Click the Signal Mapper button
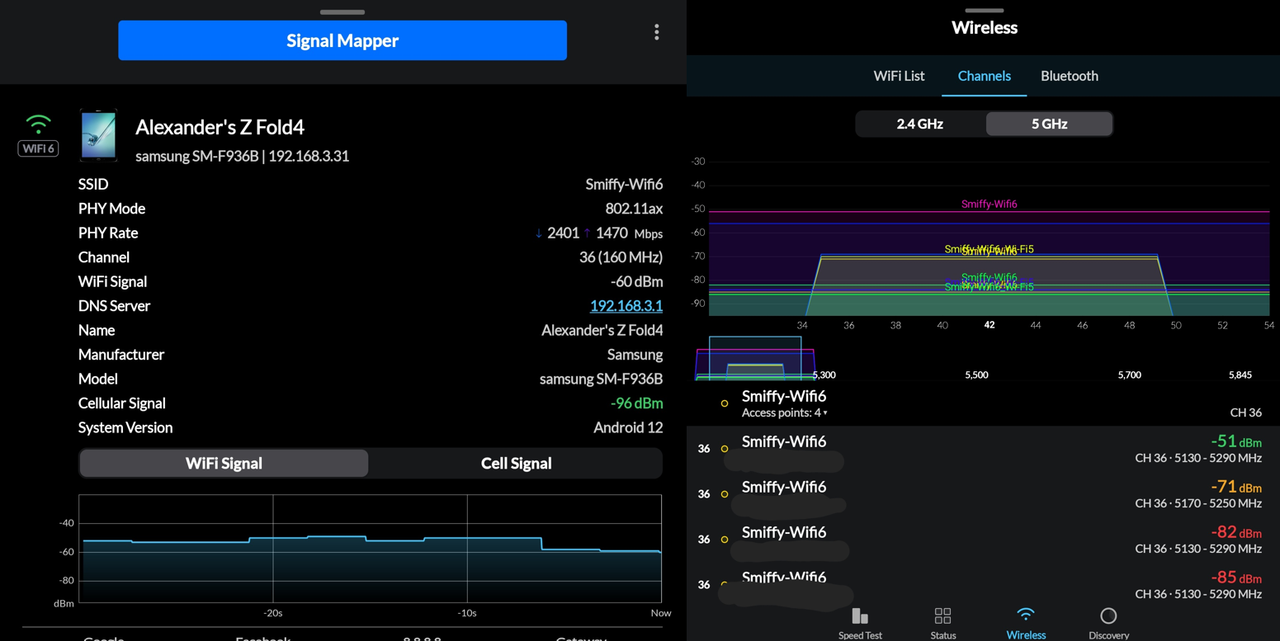This screenshot has width=1280, height=641. tap(343, 41)
